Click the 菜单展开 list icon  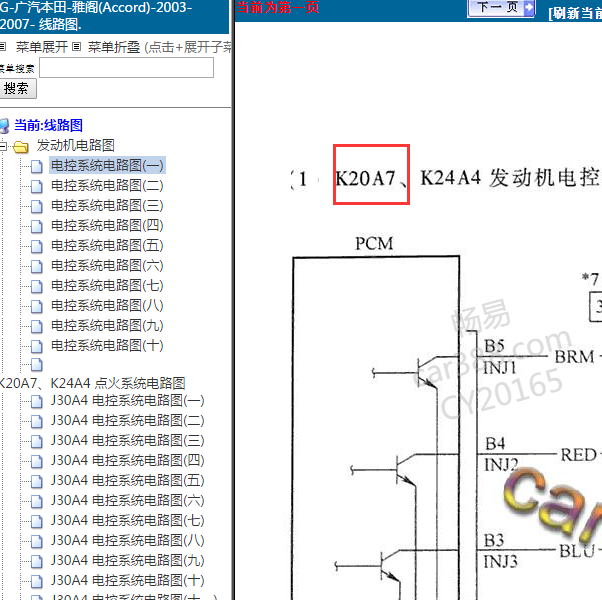[x=3, y=47]
